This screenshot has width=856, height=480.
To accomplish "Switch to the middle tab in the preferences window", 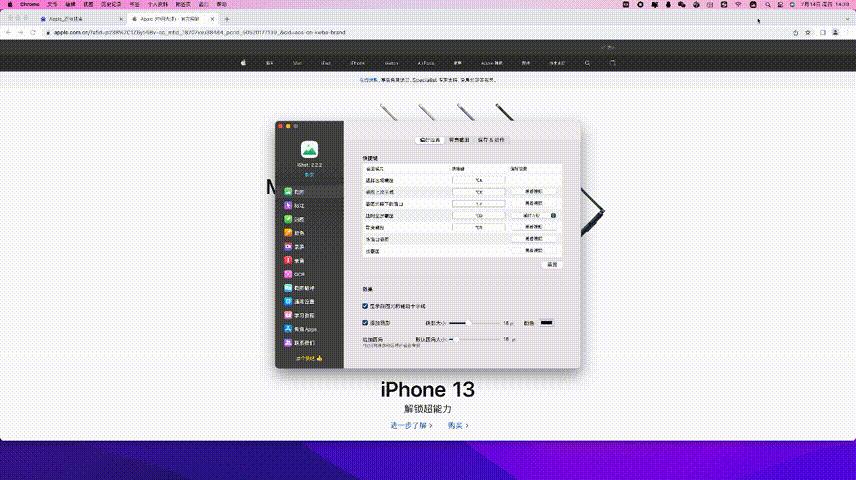I will 459,140.
